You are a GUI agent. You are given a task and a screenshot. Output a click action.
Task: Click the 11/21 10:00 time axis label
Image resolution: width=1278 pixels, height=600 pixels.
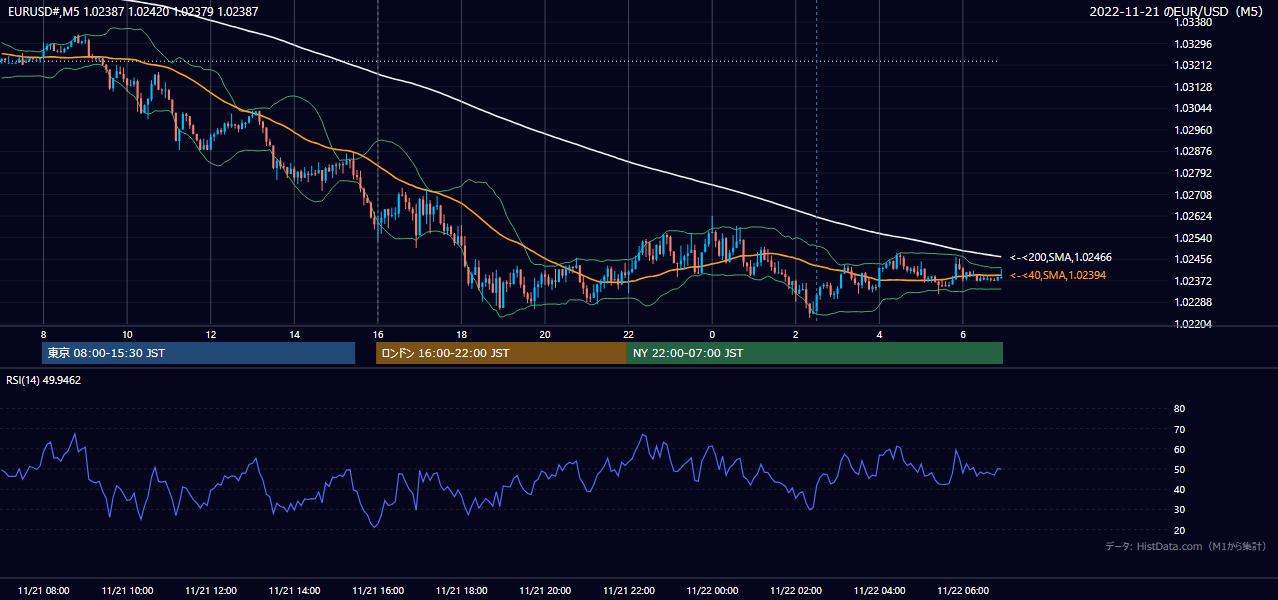(127, 591)
